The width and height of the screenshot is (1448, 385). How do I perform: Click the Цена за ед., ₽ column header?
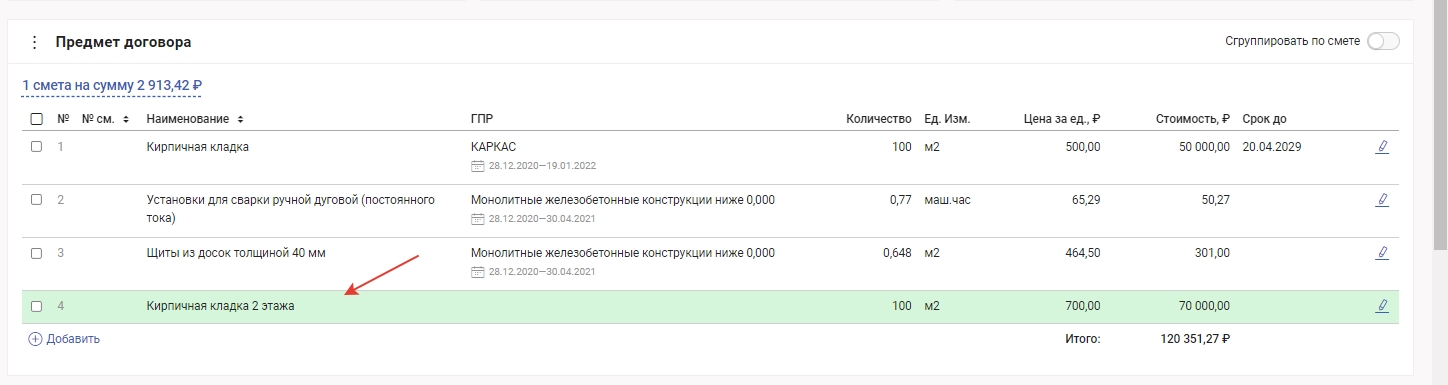[x=1061, y=119]
